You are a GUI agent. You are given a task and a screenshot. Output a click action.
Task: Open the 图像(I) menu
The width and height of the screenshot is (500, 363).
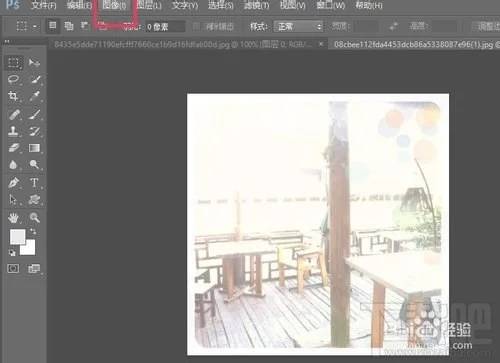[114, 6]
